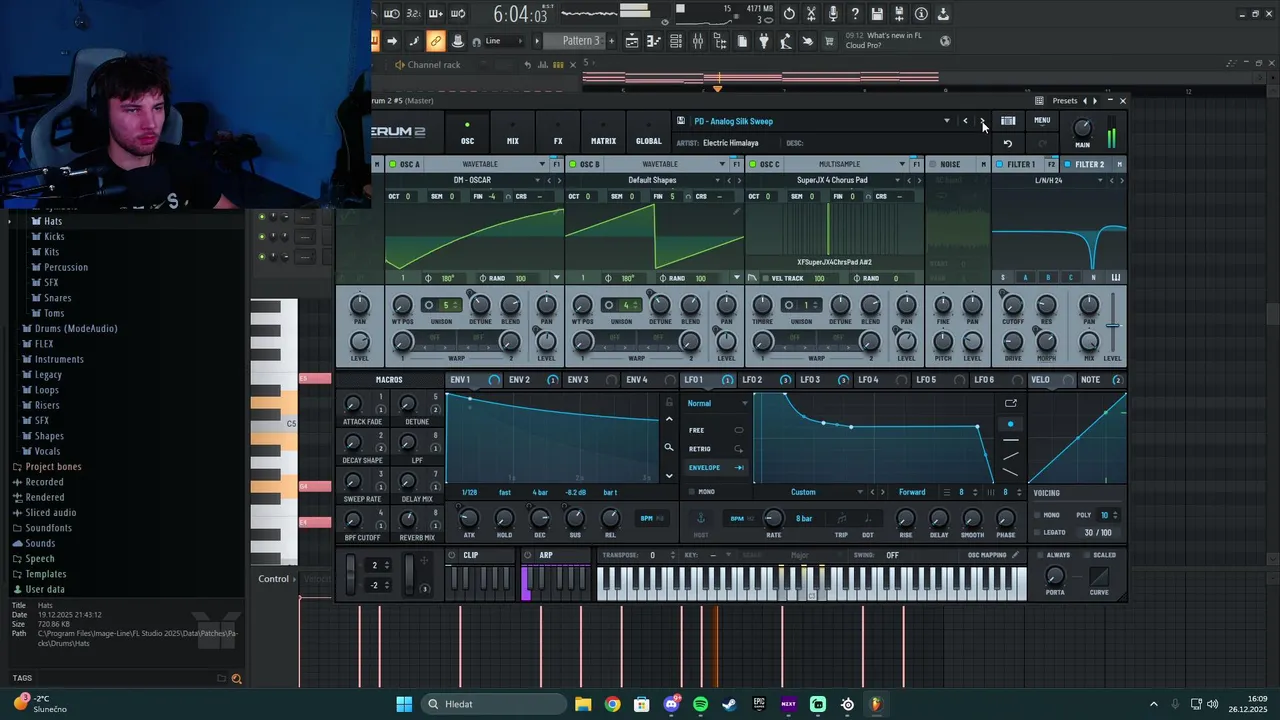Enable the NOISE oscillator
The width and height of the screenshot is (1280, 720).
tap(933, 164)
